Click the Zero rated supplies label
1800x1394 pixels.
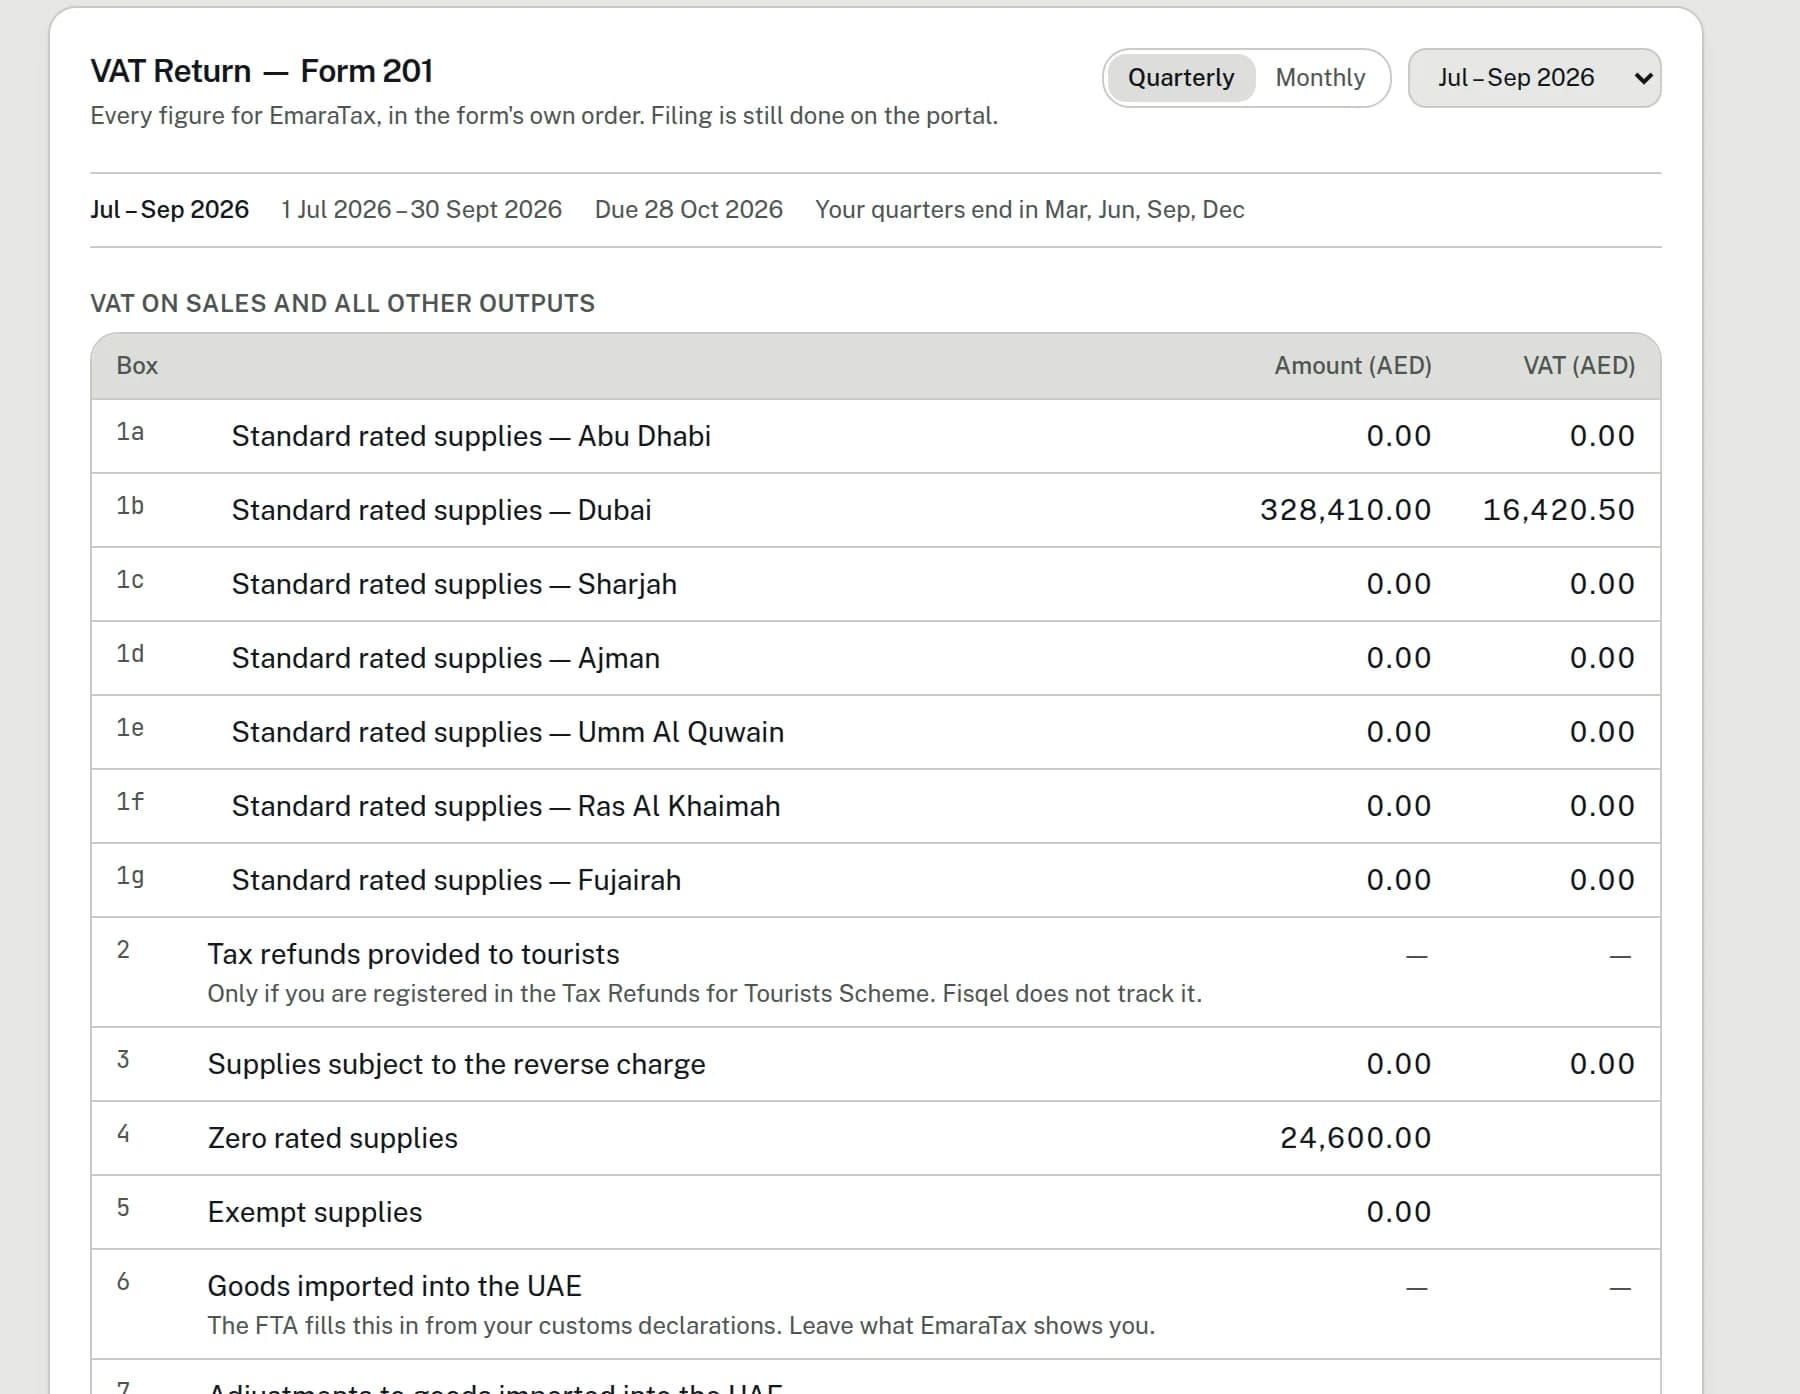pyautogui.click(x=332, y=1138)
